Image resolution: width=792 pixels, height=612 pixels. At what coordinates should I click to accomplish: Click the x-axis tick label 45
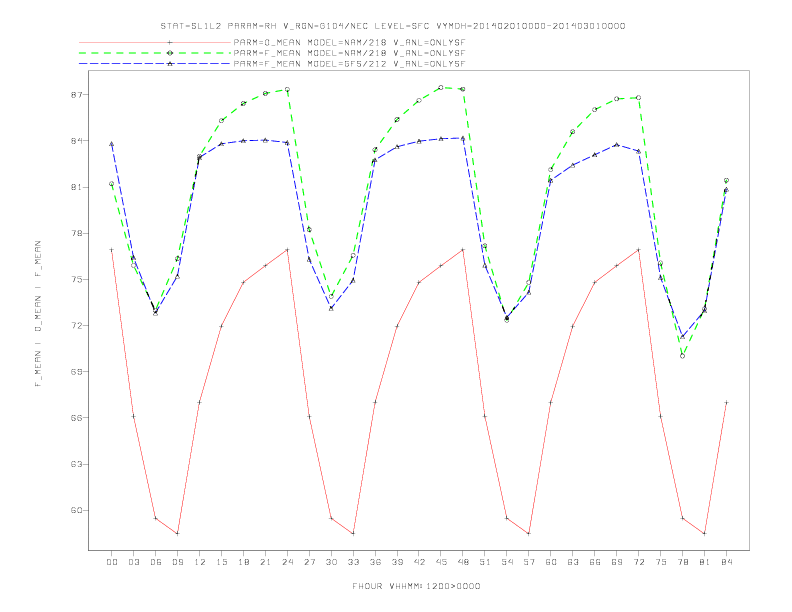pos(441,562)
